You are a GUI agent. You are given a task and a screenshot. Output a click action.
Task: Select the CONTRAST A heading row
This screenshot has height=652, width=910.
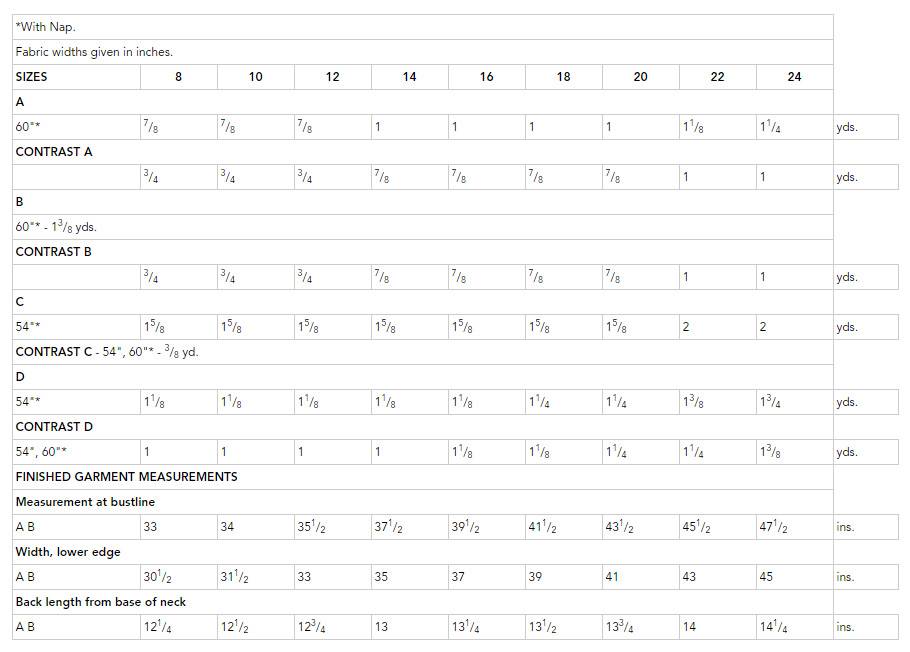coord(423,152)
